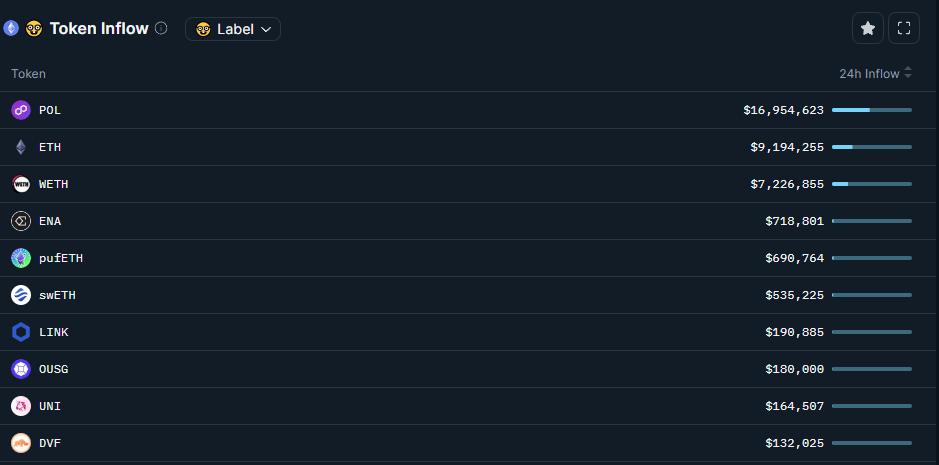Open the pufETH token name link
Viewport: 939px width, 465px height.
61,258
